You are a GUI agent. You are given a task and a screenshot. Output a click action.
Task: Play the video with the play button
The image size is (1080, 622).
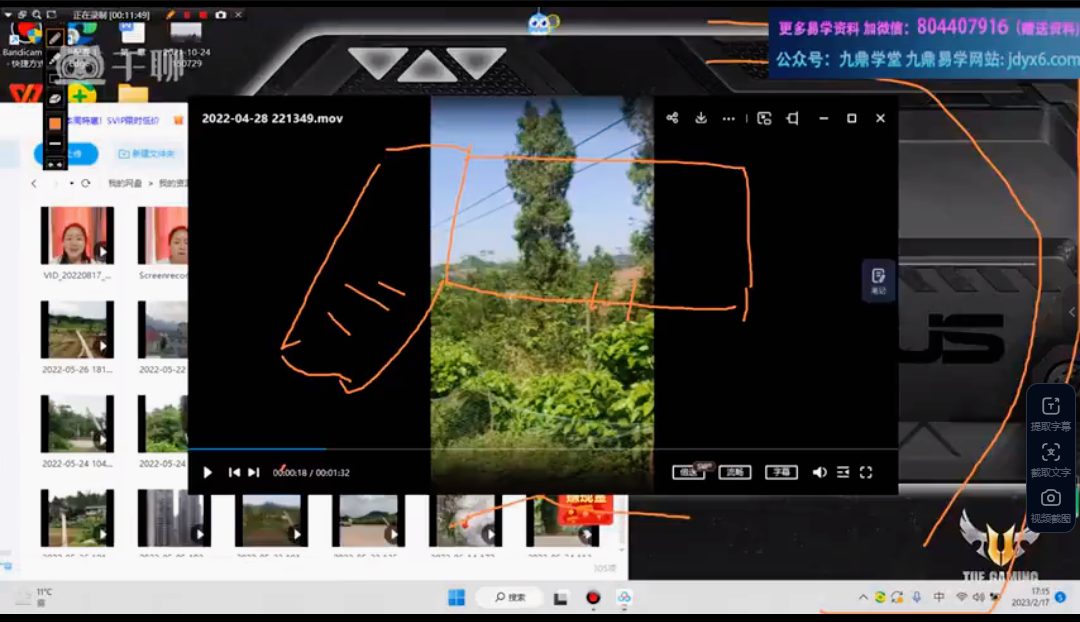208,473
